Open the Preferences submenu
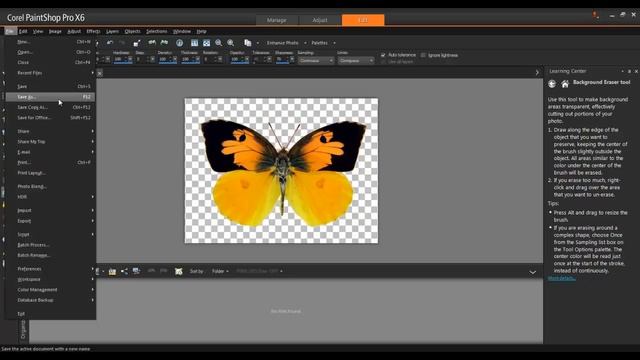The image size is (640, 360). click(x=51, y=269)
